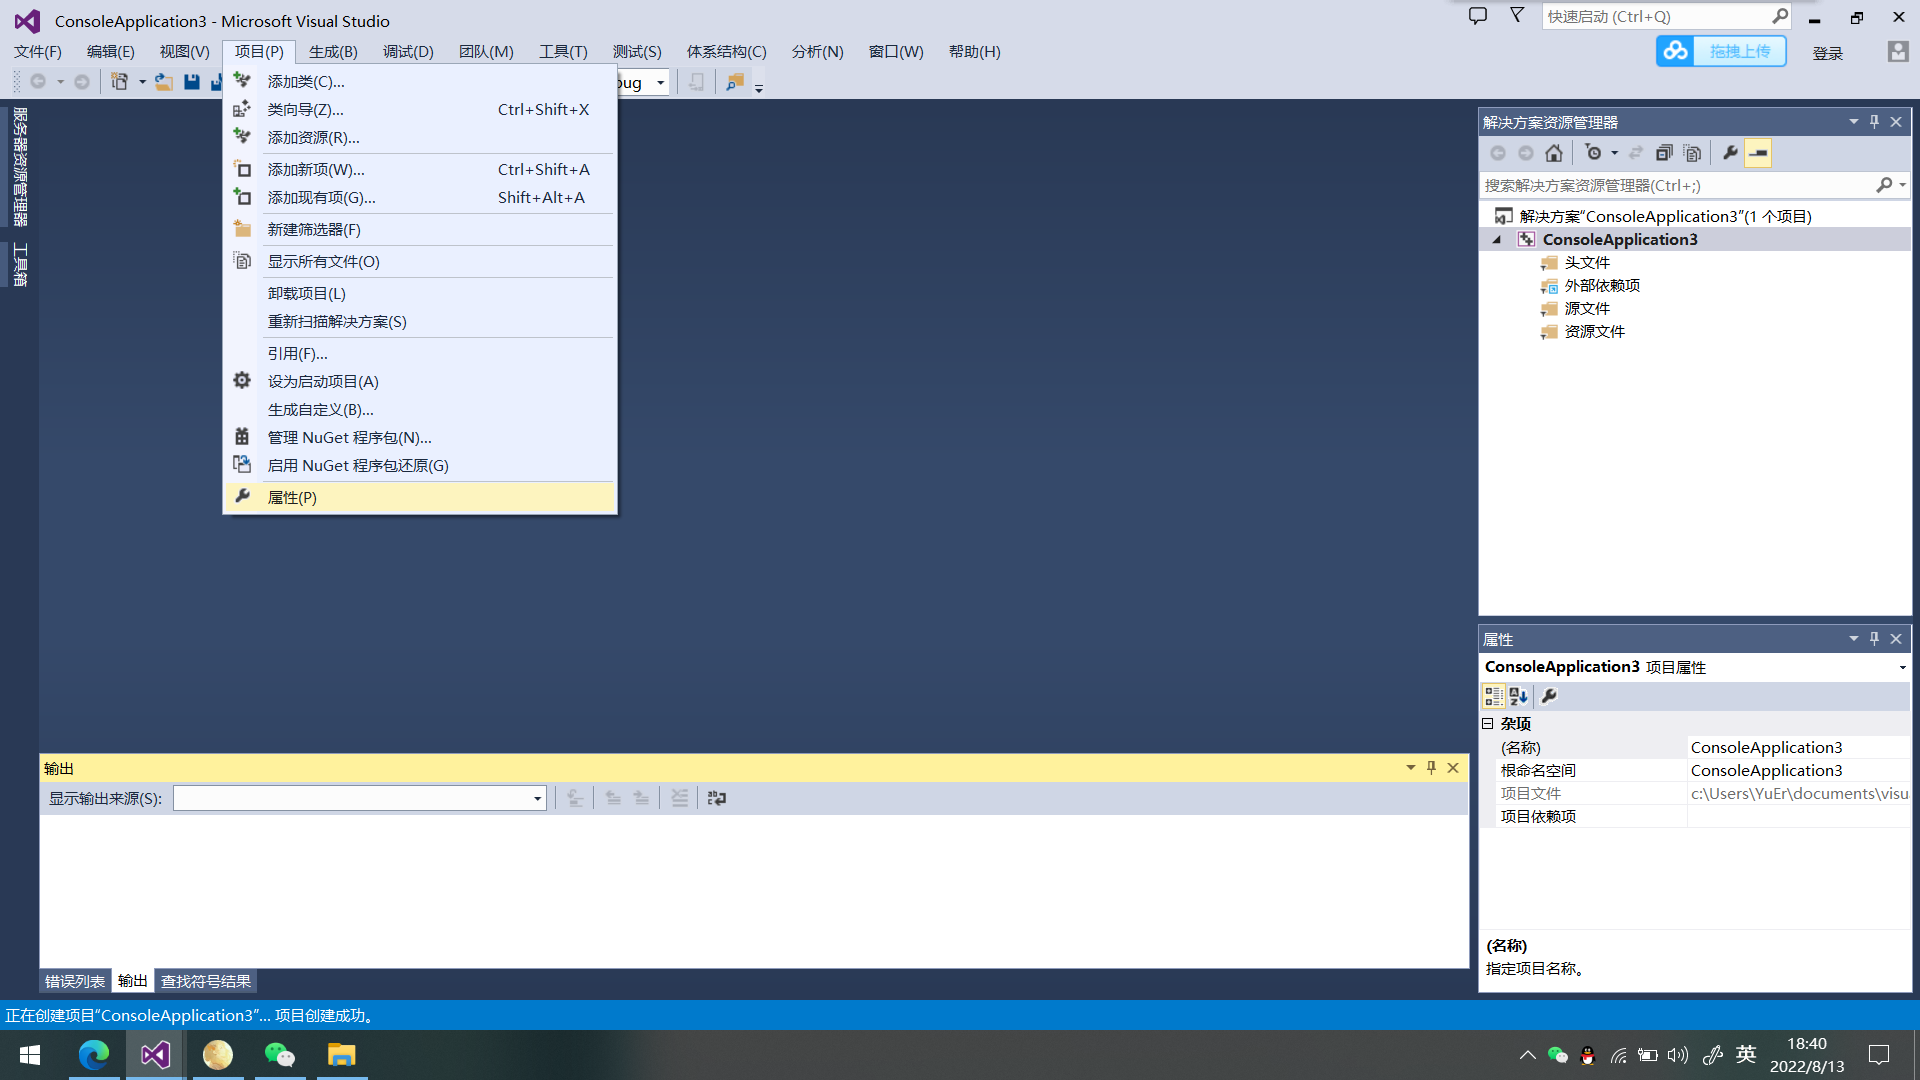The image size is (1920, 1080).
Task: Open the 调试(D) menu
Action: 408,51
